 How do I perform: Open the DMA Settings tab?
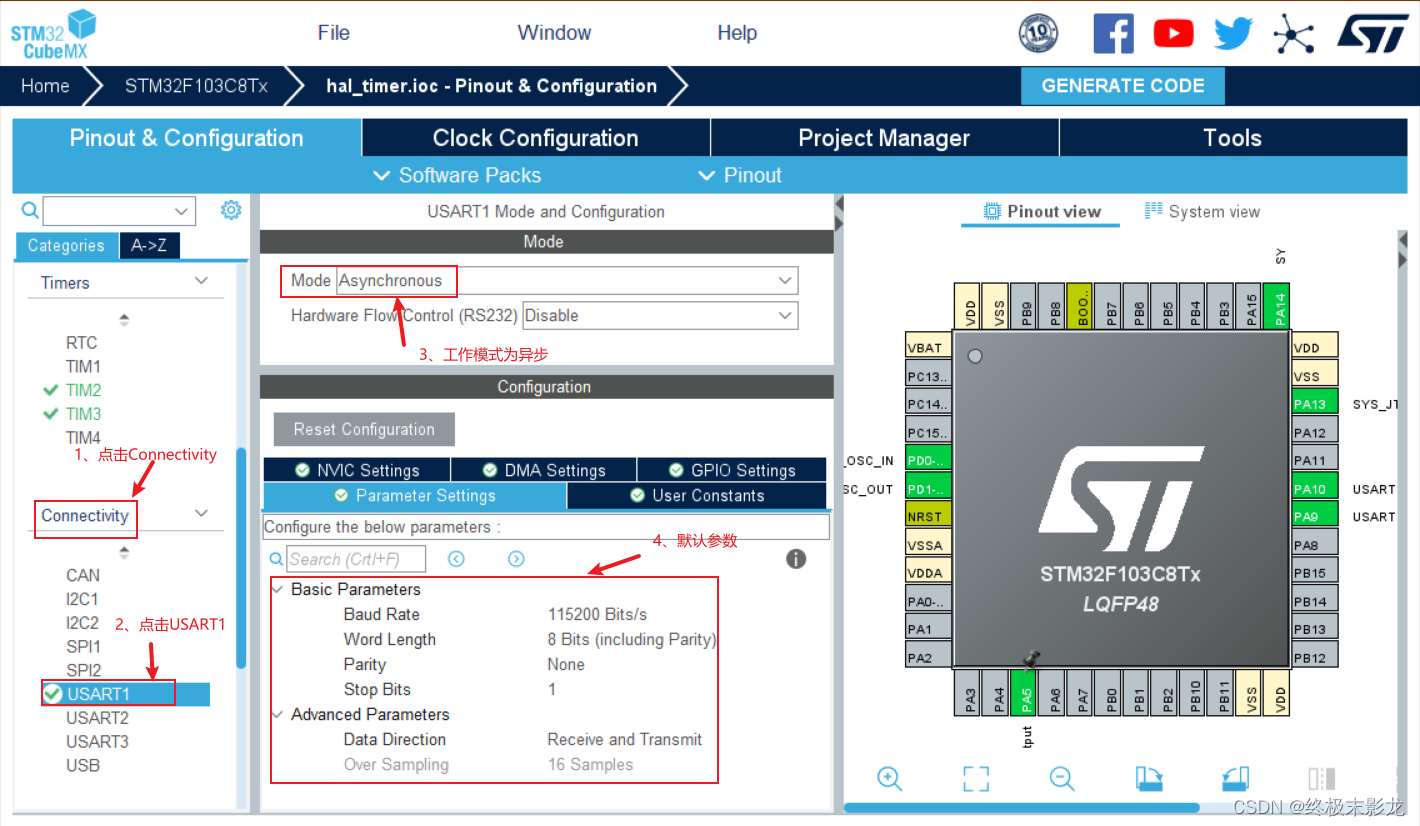point(544,470)
